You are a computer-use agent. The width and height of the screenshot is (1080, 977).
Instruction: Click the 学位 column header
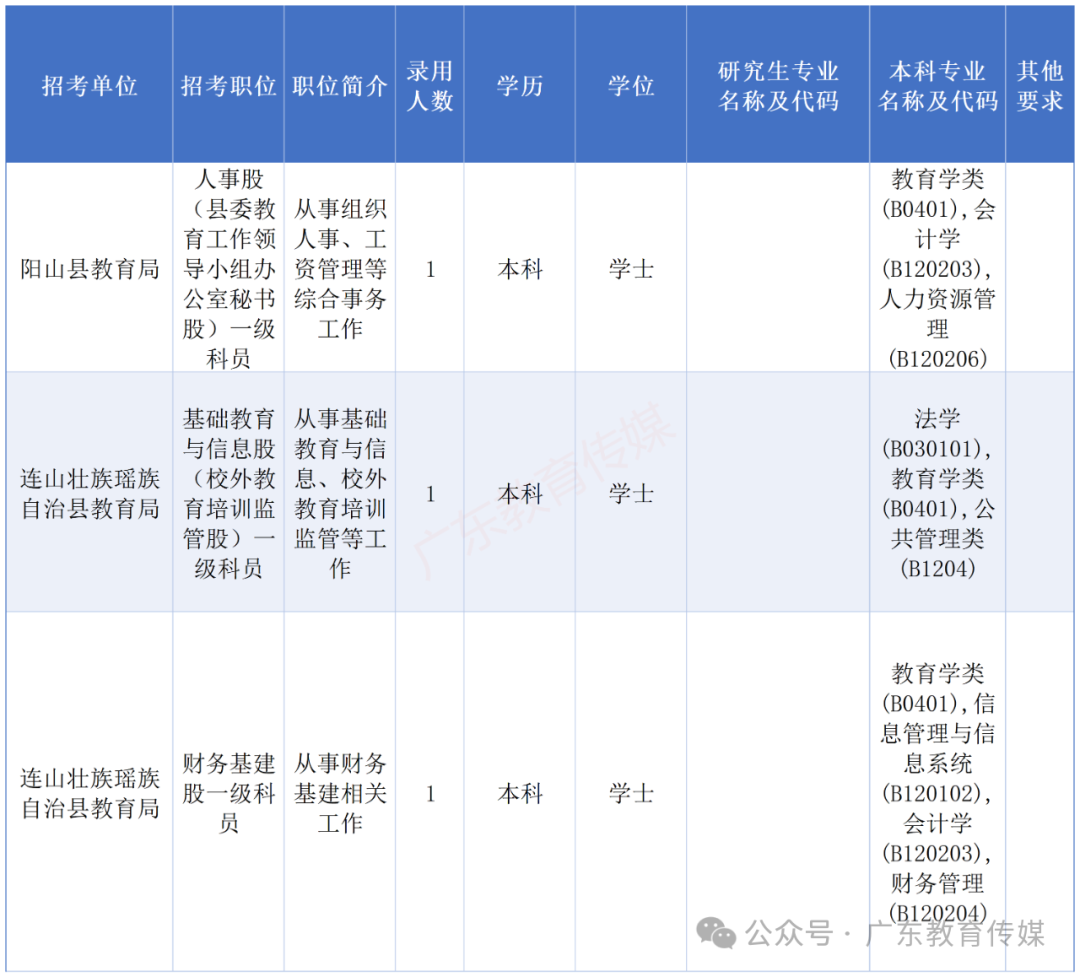tap(629, 86)
